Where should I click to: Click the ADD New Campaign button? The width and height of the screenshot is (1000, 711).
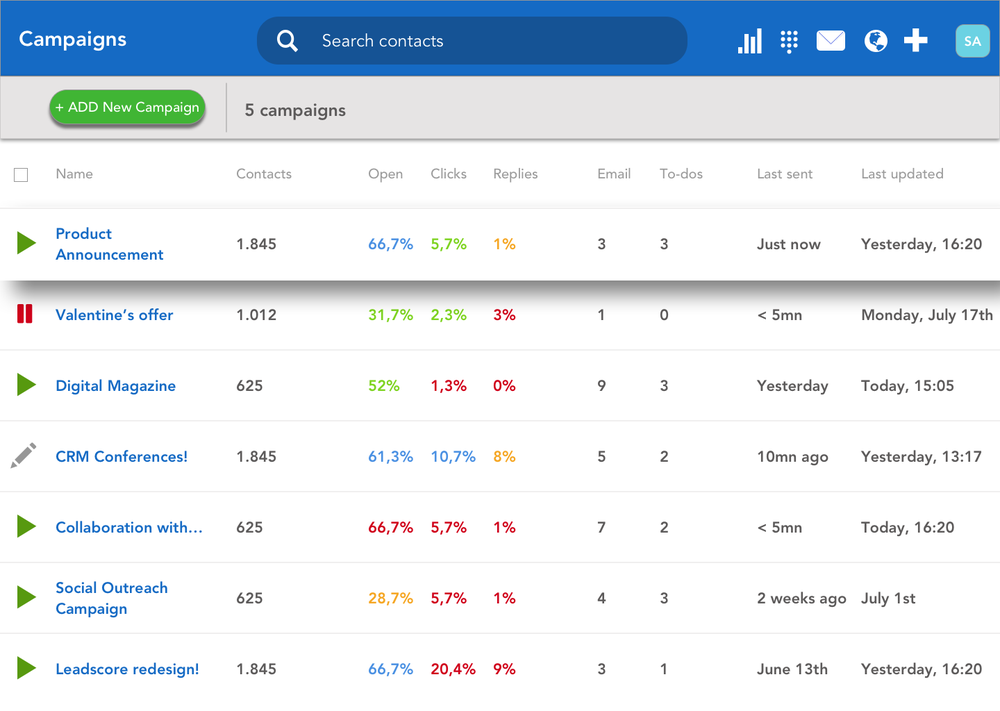[127, 107]
